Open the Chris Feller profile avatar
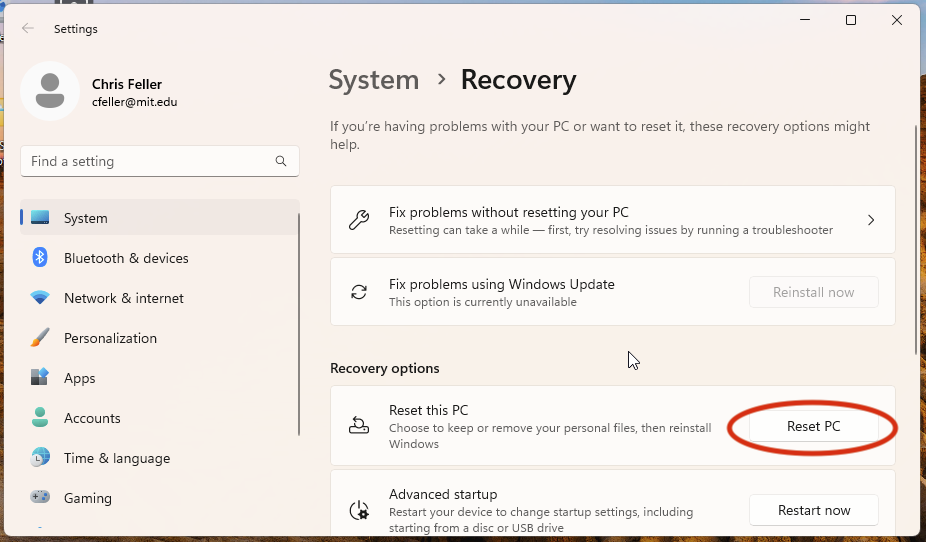The image size is (926, 542). click(x=50, y=91)
